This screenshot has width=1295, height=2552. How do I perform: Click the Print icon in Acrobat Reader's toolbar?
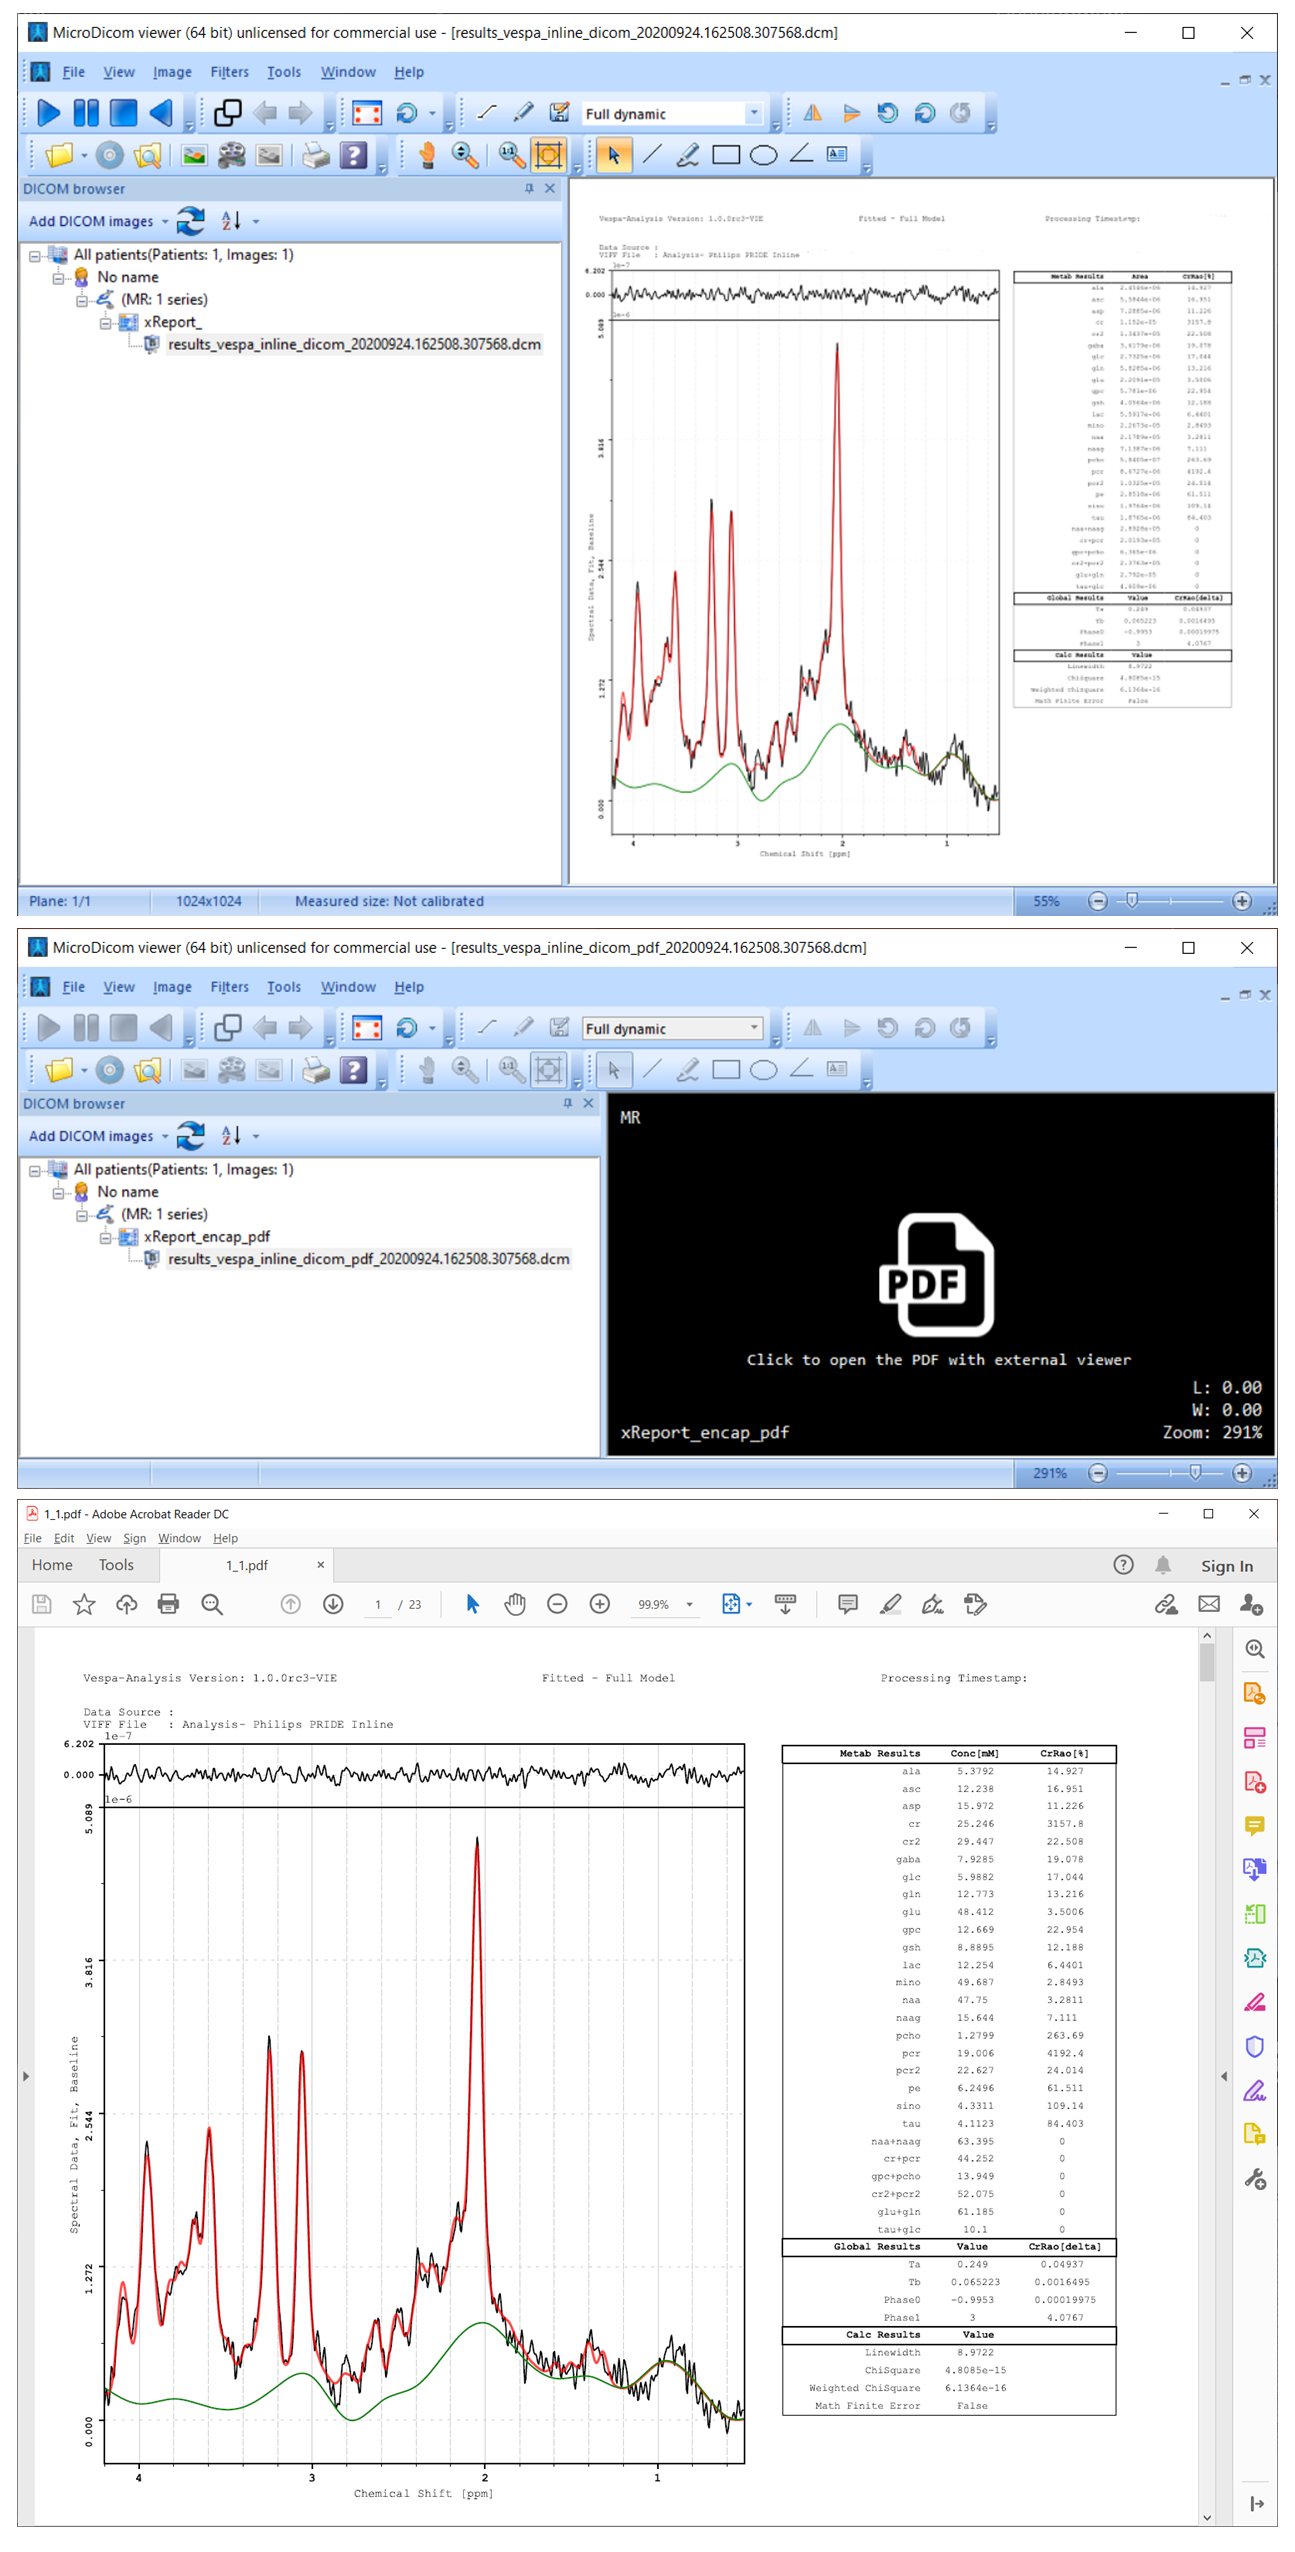click(168, 1604)
